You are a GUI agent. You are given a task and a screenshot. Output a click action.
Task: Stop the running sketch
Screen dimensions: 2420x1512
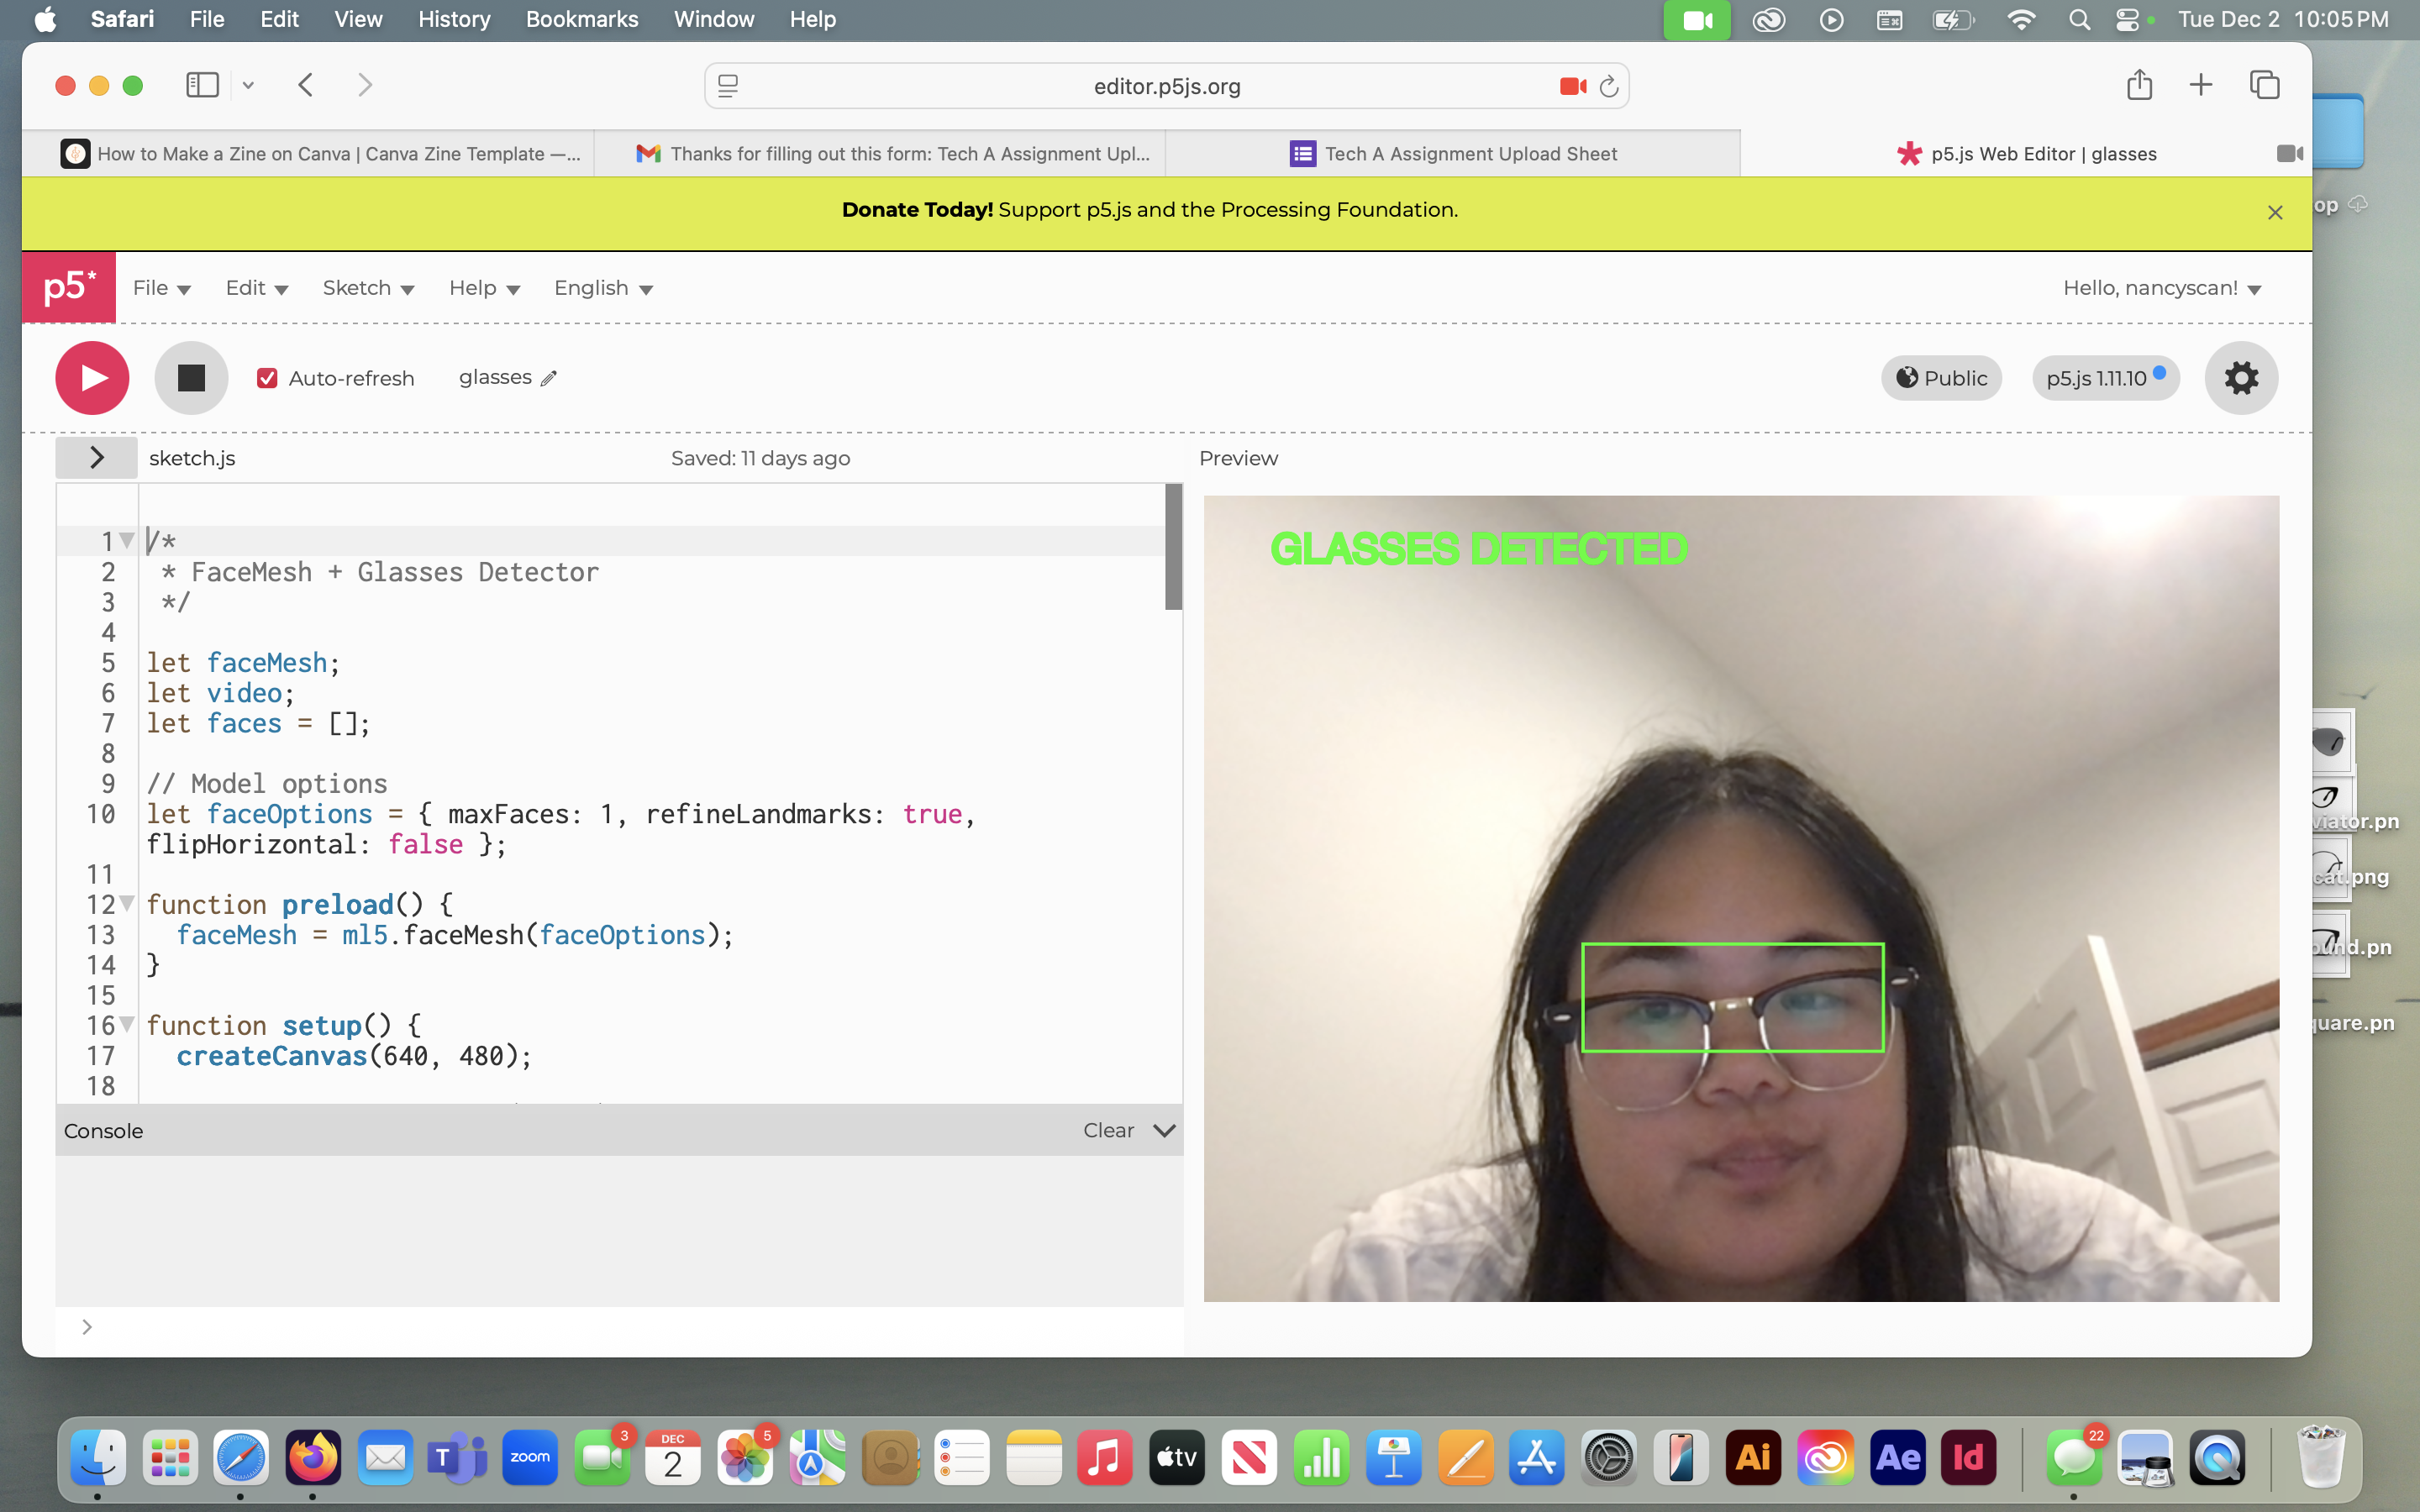(191, 378)
